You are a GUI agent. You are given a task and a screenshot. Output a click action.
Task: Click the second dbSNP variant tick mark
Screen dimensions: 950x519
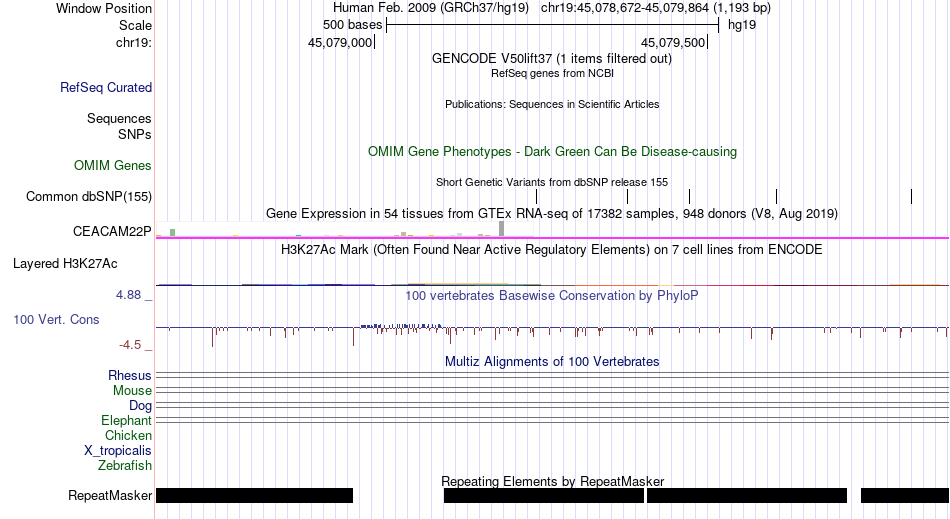click(628, 196)
